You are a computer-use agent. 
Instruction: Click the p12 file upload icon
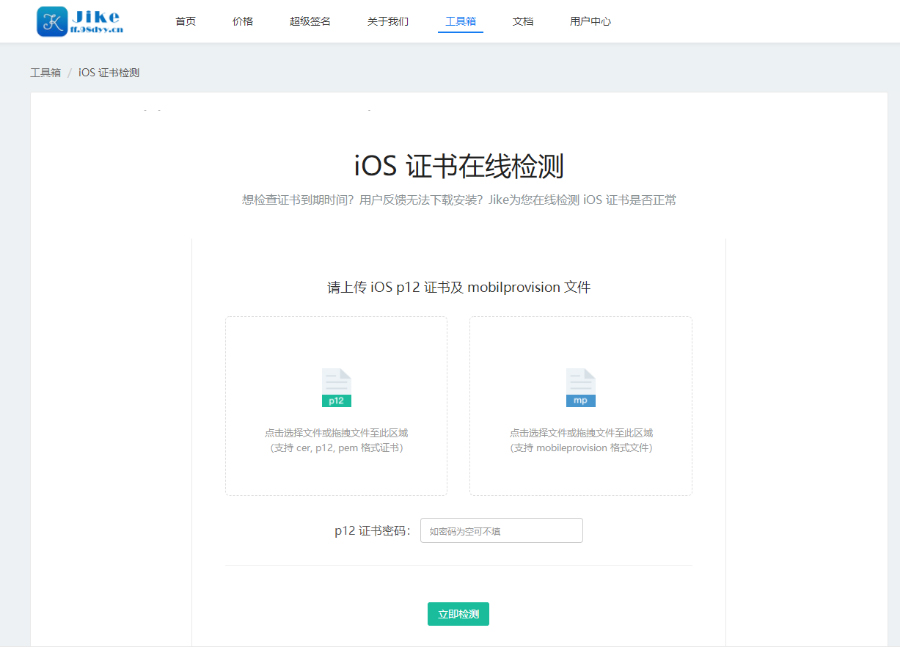point(336,388)
